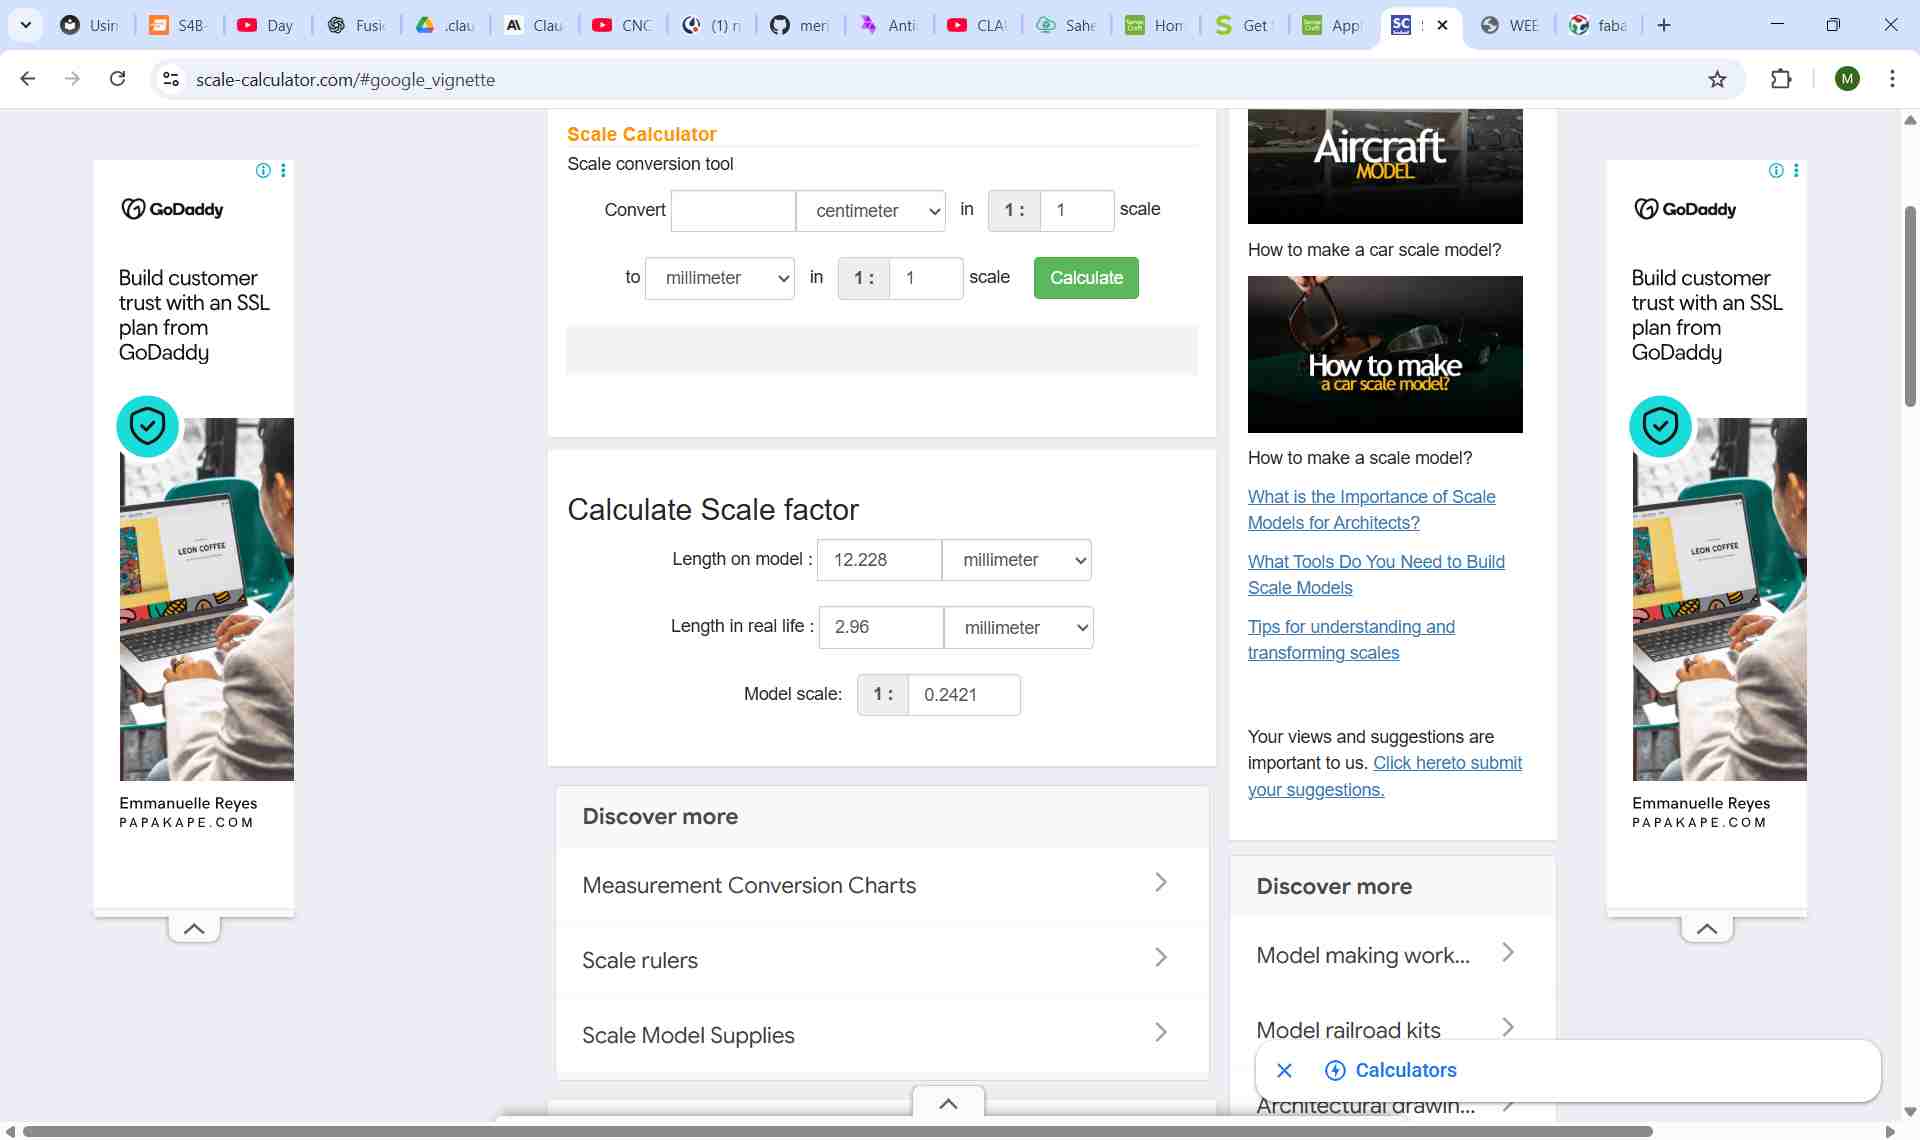The width and height of the screenshot is (1920, 1140).
Task: Click the browser extensions puzzle icon
Action: click(x=1783, y=79)
